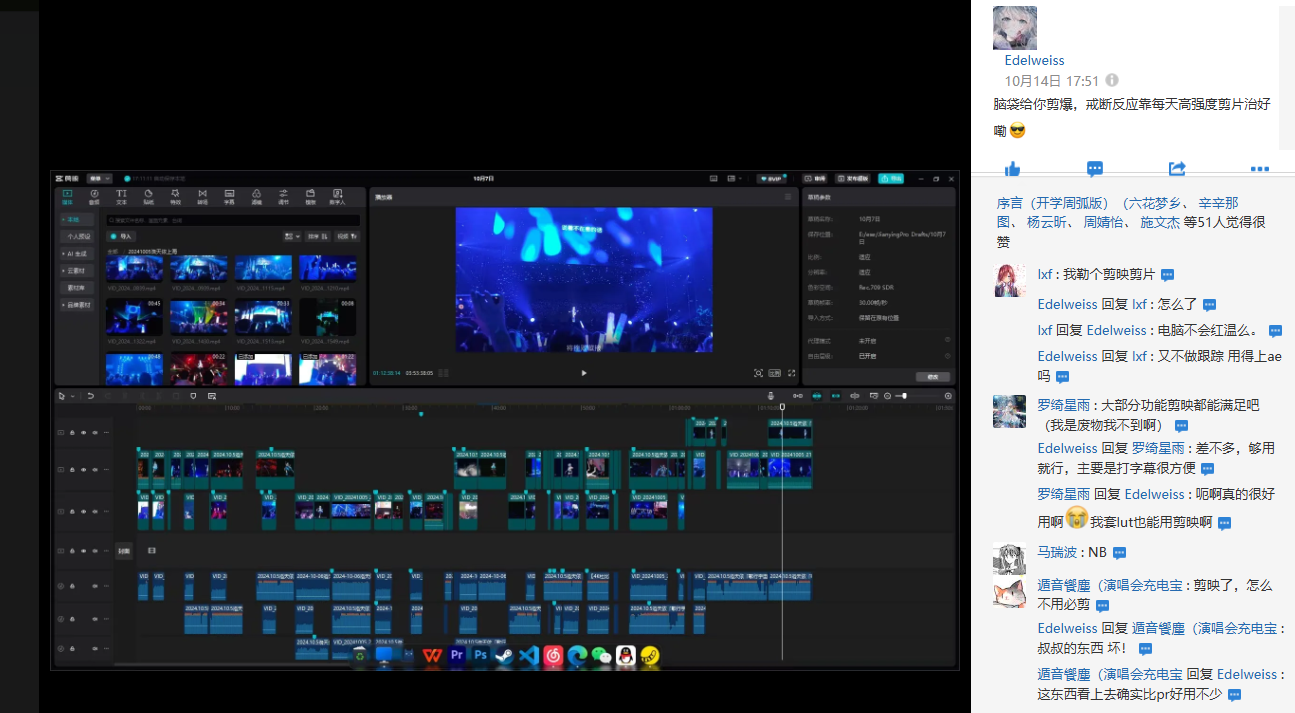Viewport: 1295px width, 713px height.
Task: Toggle visibility of the main track with 封面
Action: coord(82,551)
